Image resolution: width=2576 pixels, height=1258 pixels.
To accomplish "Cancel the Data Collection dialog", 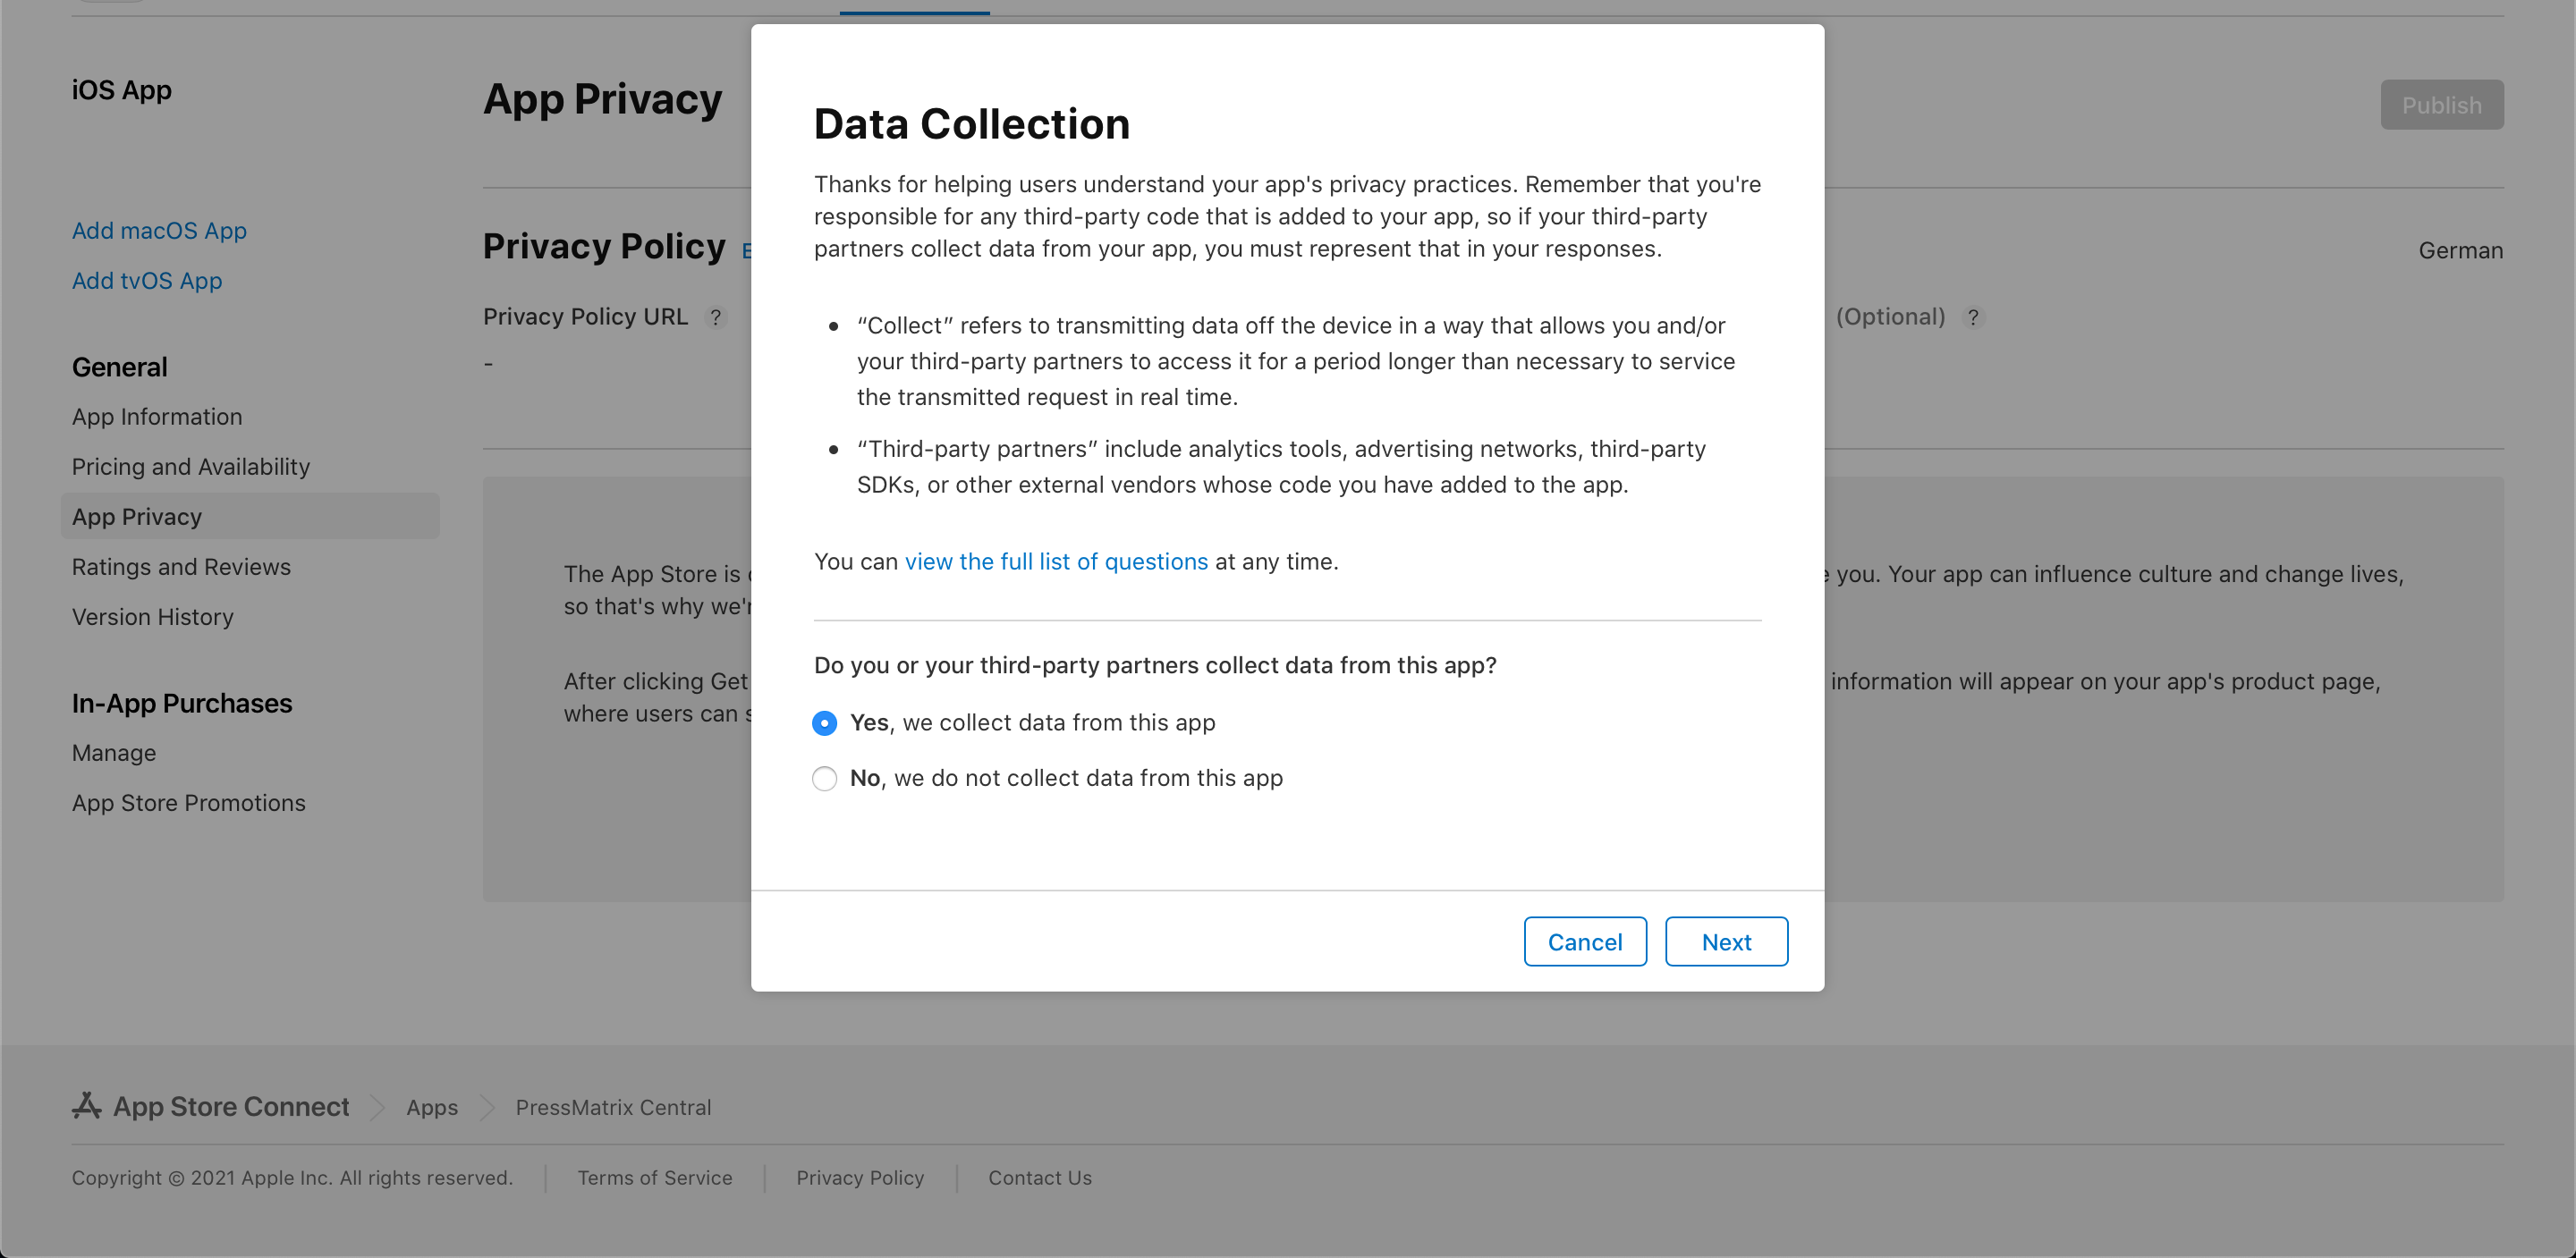I will tap(1585, 942).
